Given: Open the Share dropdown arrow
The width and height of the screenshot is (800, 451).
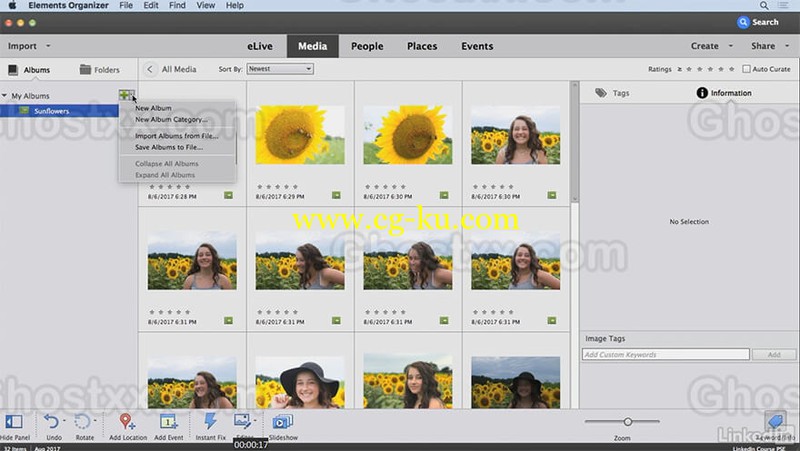Looking at the screenshot, I should pyautogui.click(x=787, y=46).
